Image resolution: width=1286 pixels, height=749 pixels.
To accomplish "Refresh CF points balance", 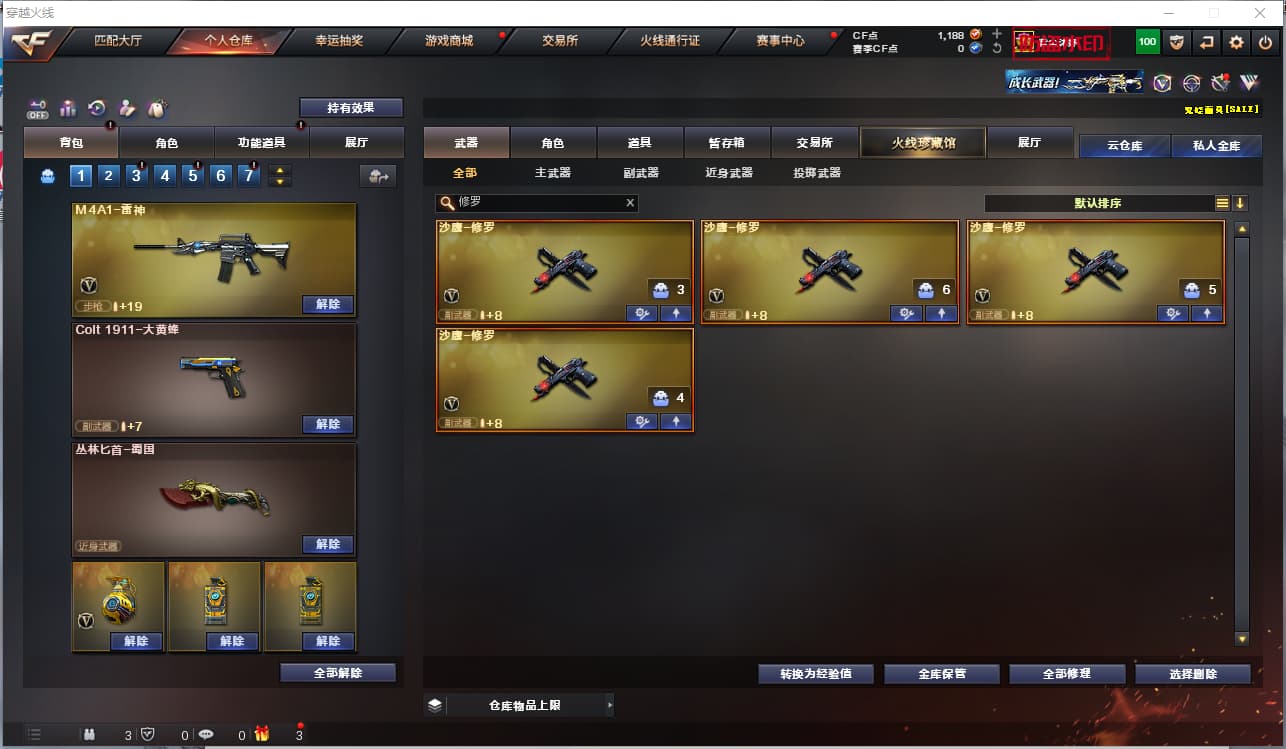I will pyautogui.click(x=996, y=48).
